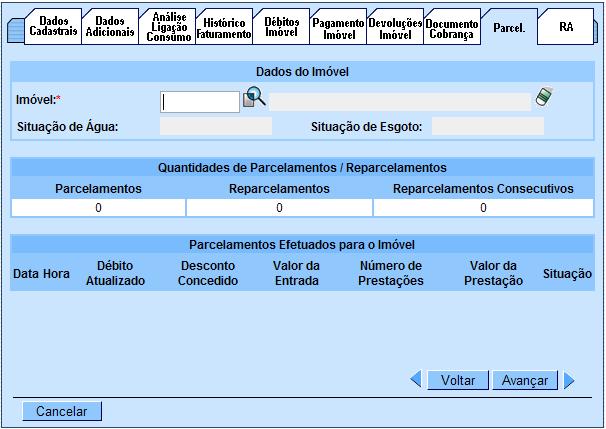Click the Reparcelamentos Consecutivos count cell
The width and height of the screenshot is (606, 429).
point(483,208)
